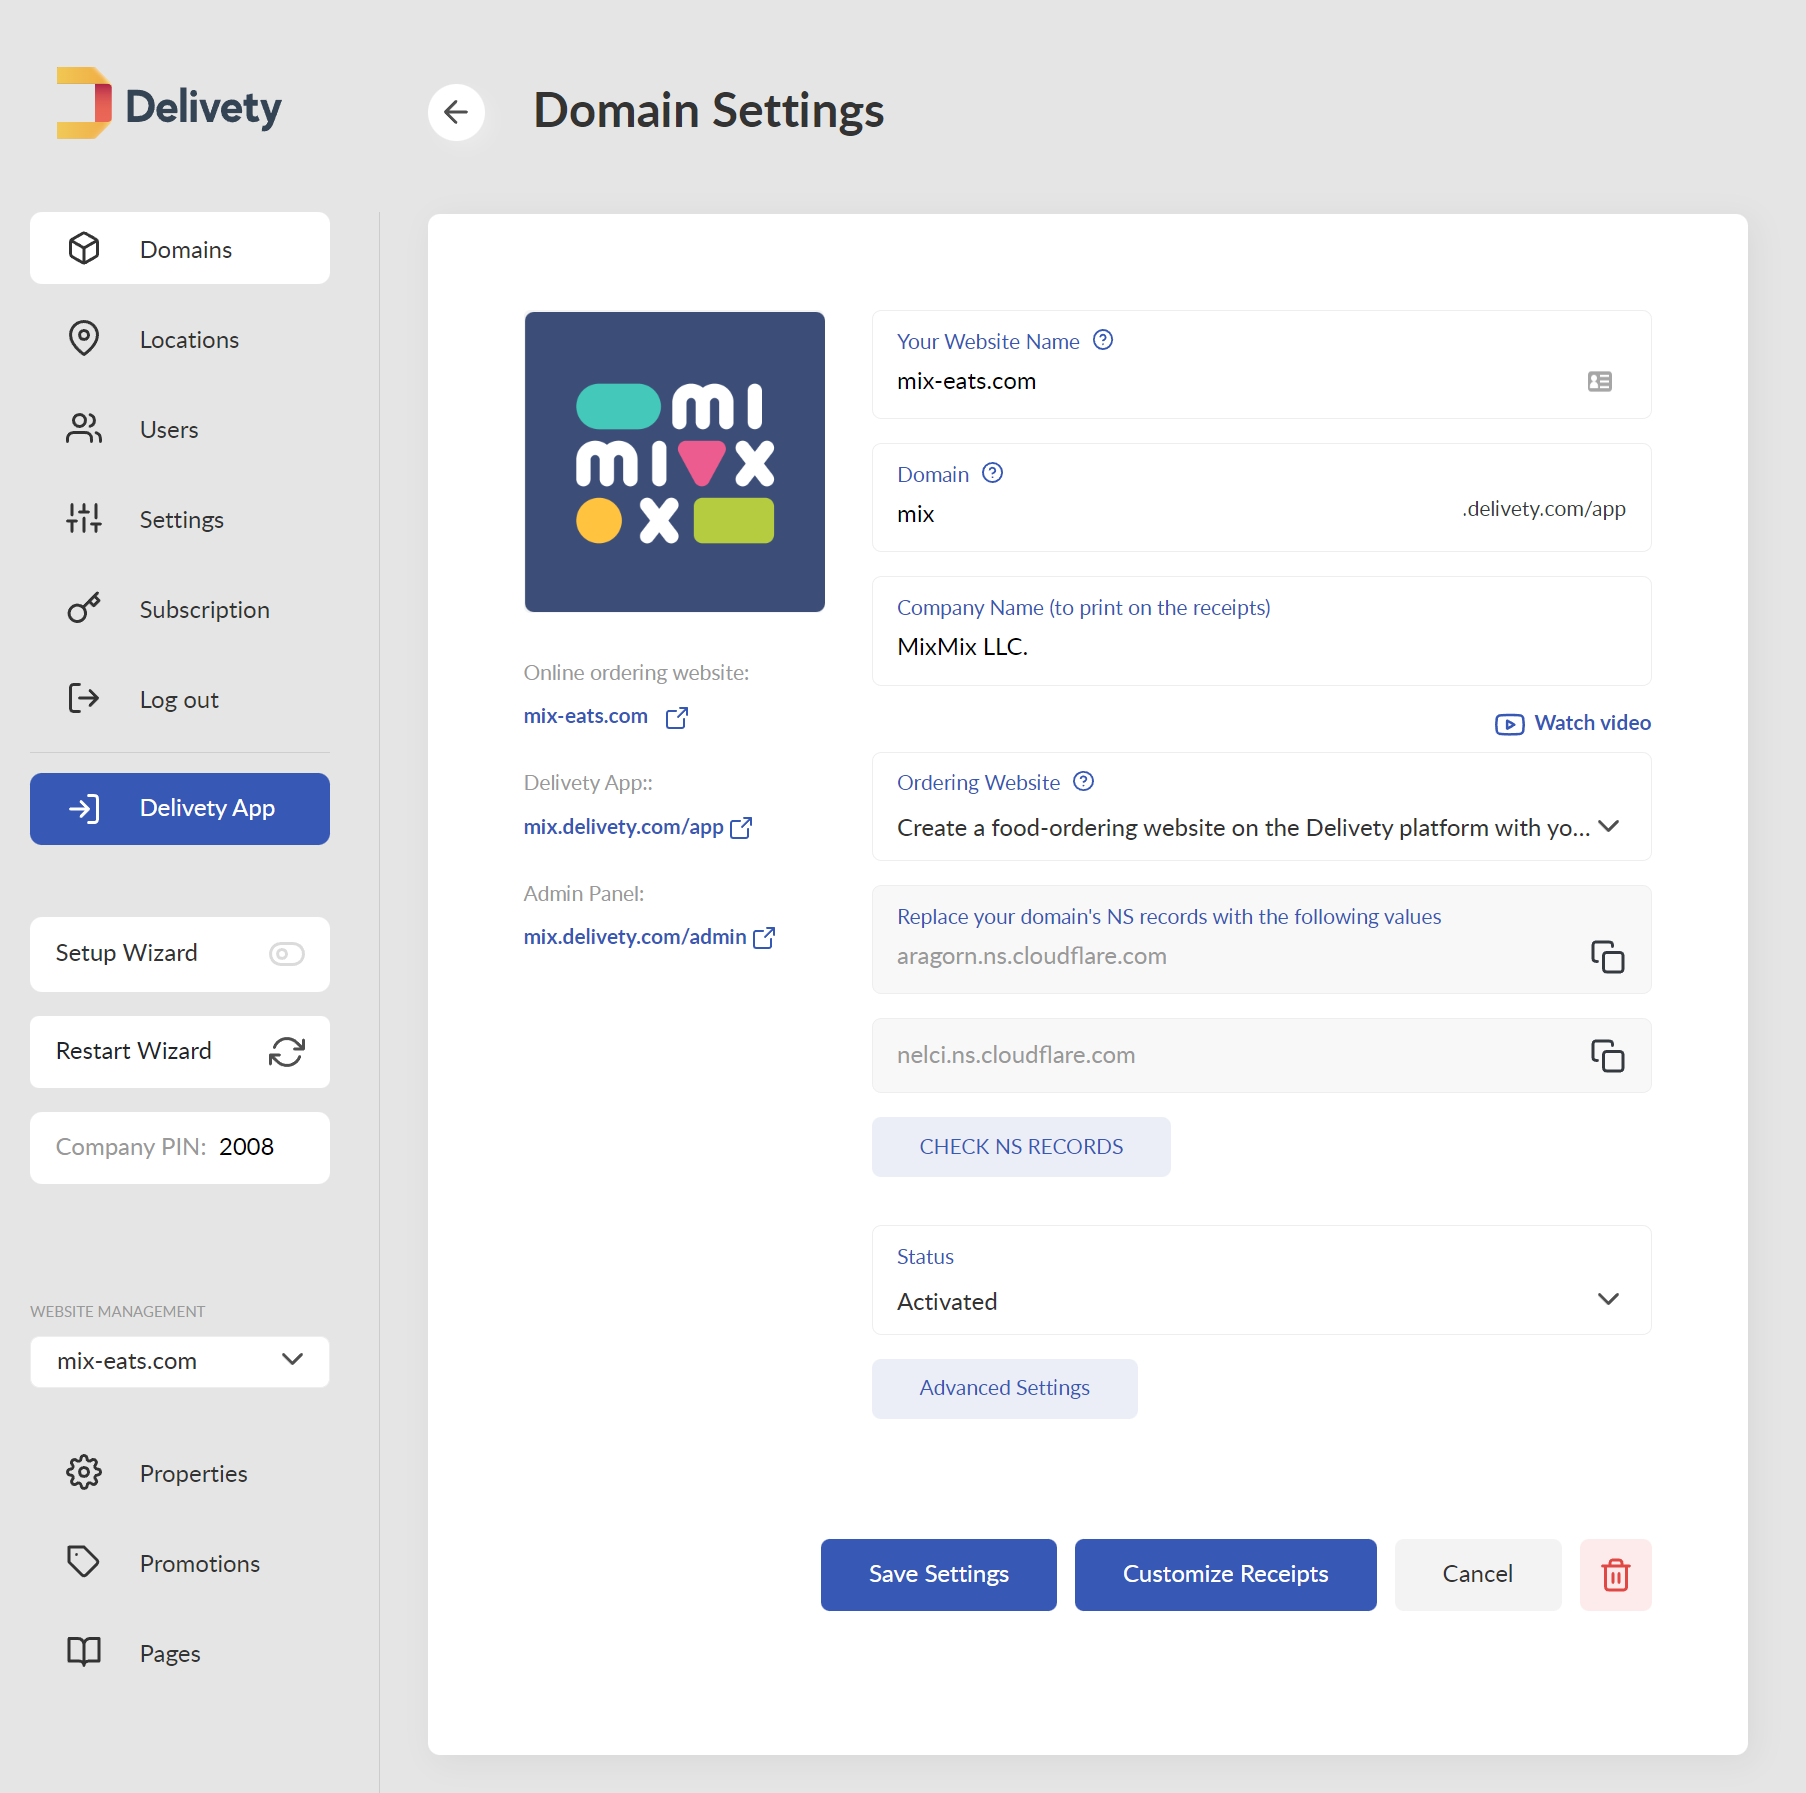Click the Company Name input field
The width and height of the screenshot is (1806, 1793).
pos(1262,631)
